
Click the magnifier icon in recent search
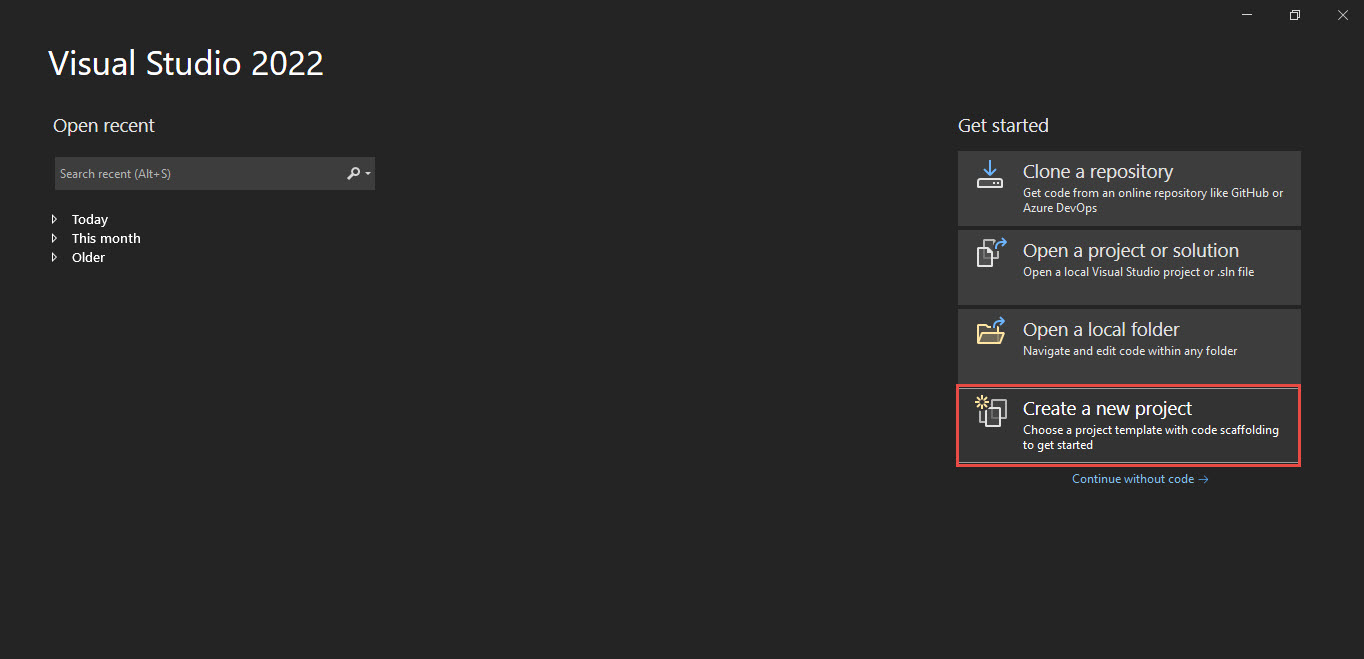point(353,174)
